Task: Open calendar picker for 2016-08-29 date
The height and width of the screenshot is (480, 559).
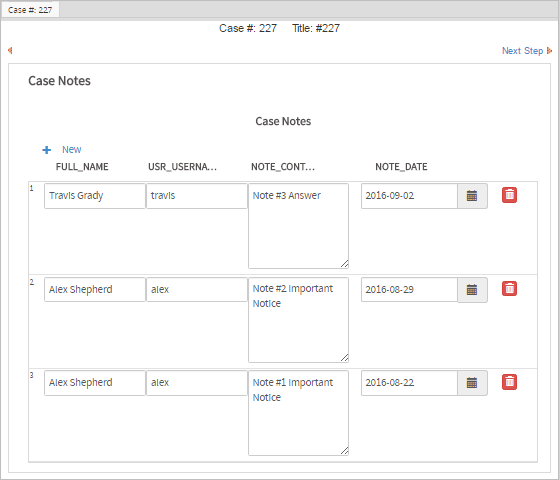Action: click(x=472, y=290)
